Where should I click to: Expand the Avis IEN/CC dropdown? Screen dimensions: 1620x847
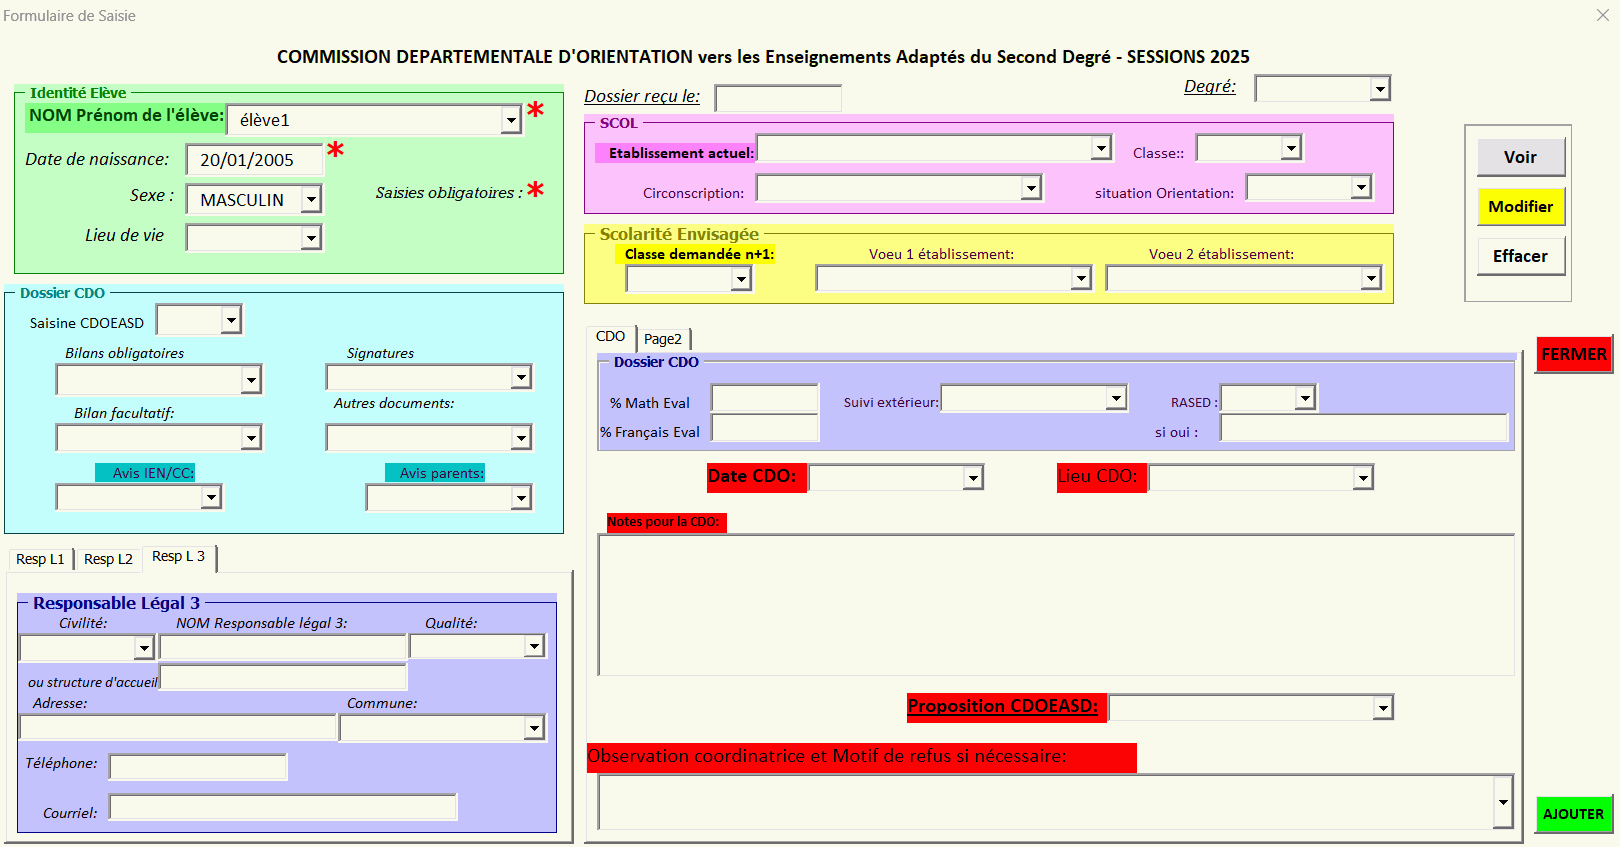211,497
